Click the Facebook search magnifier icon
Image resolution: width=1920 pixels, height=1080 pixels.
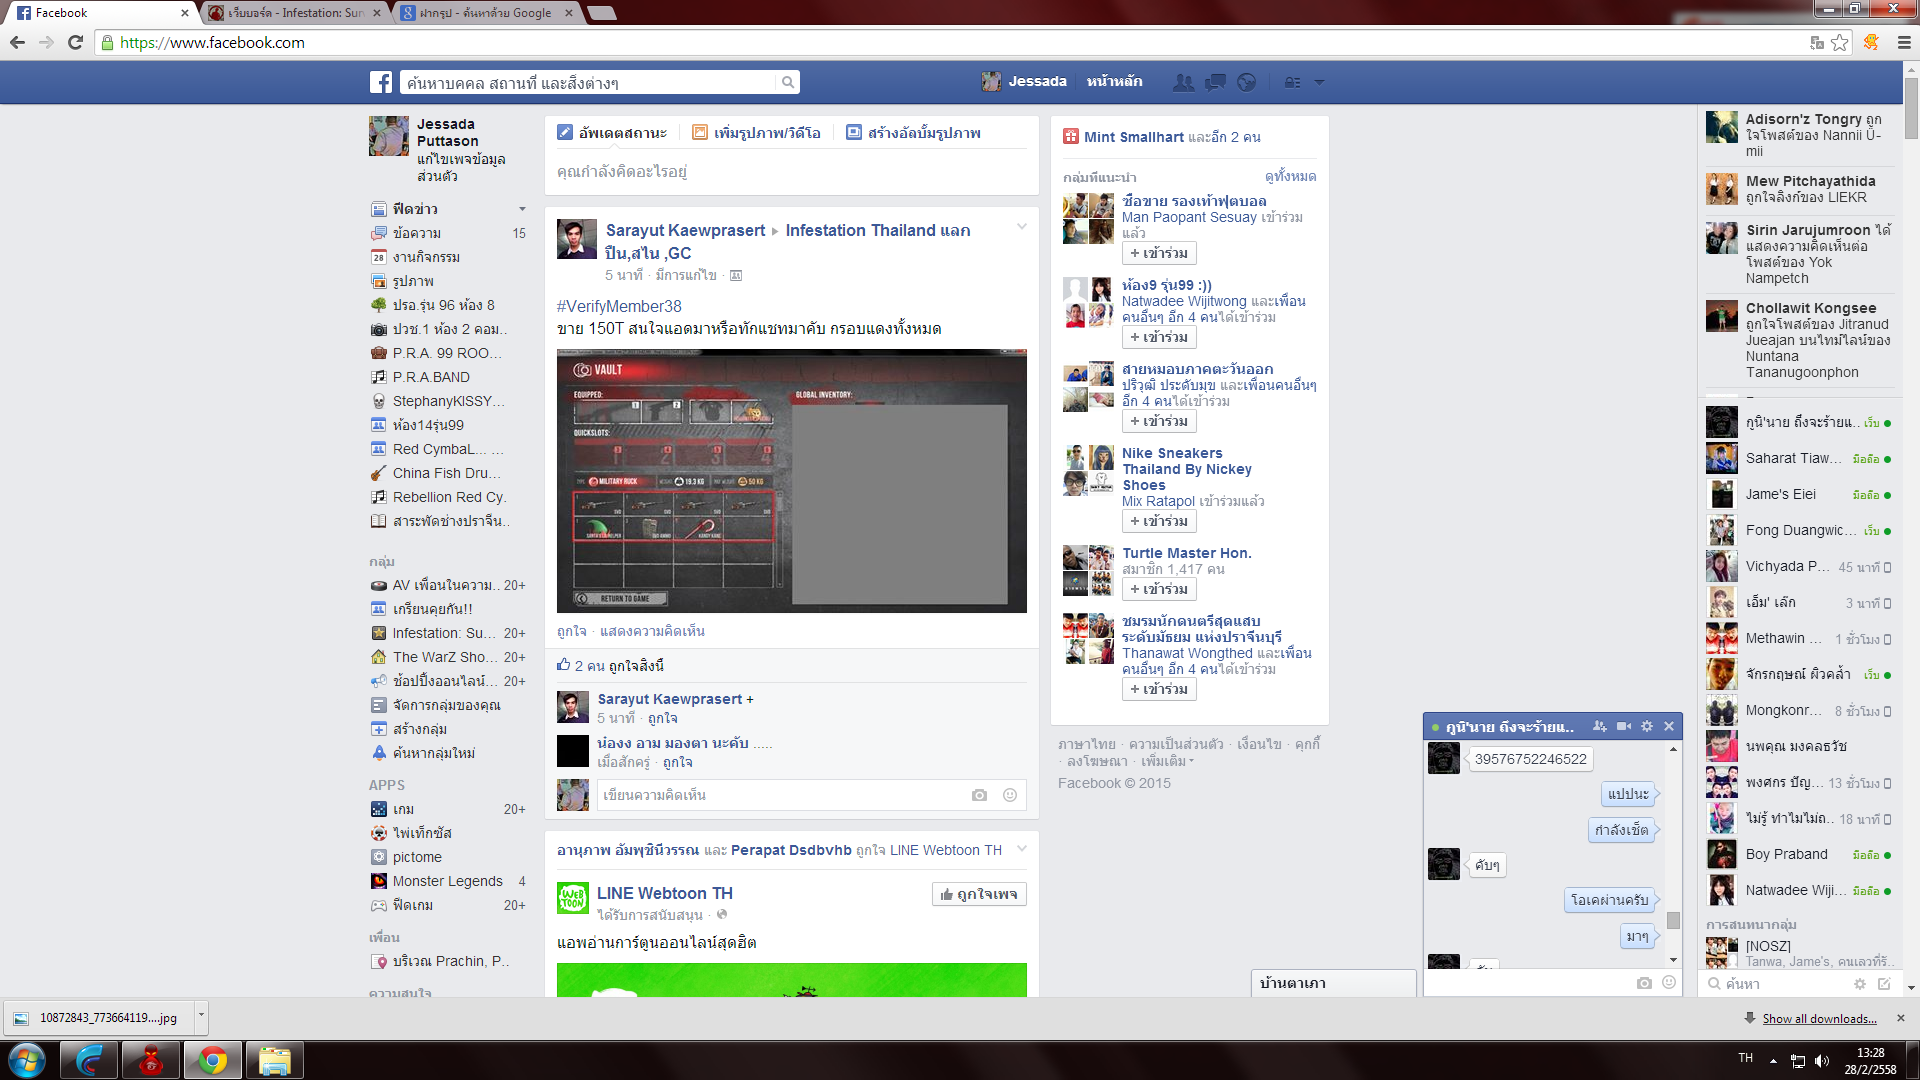point(788,82)
